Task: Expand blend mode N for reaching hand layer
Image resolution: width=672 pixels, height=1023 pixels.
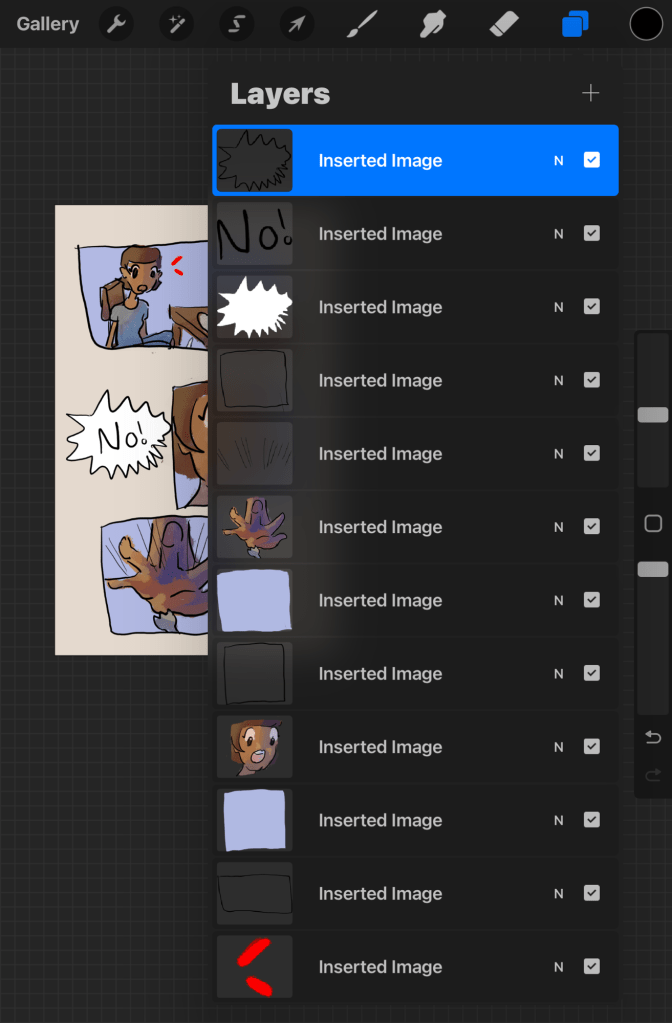Action: [x=559, y=527]
